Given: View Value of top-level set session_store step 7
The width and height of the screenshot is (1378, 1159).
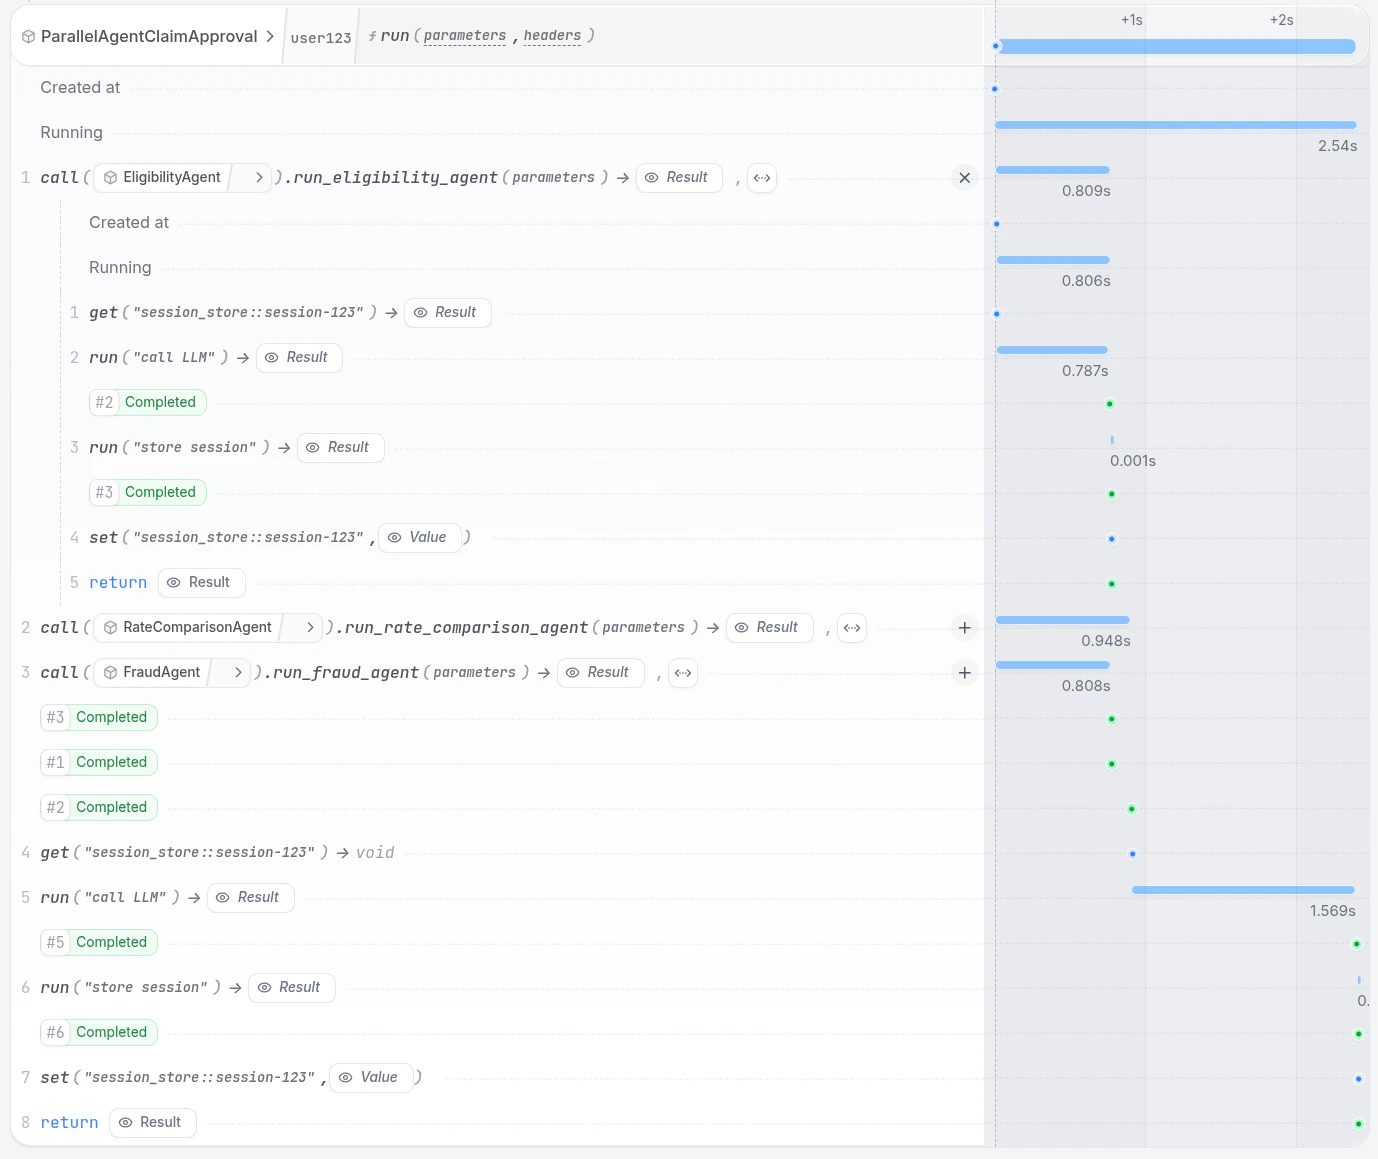Looking at the screenshot, I should pyautogui.click(x=371, y=1077).
